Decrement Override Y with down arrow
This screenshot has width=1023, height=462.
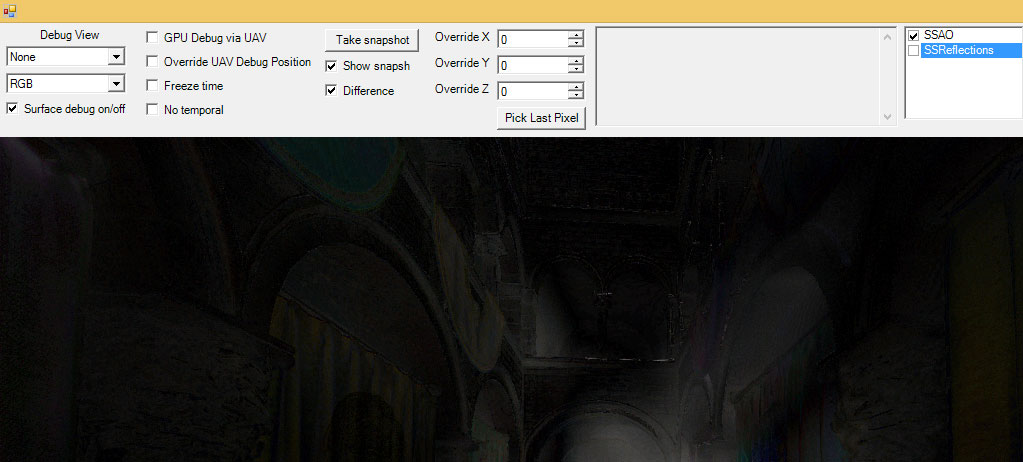click(575, 70)
